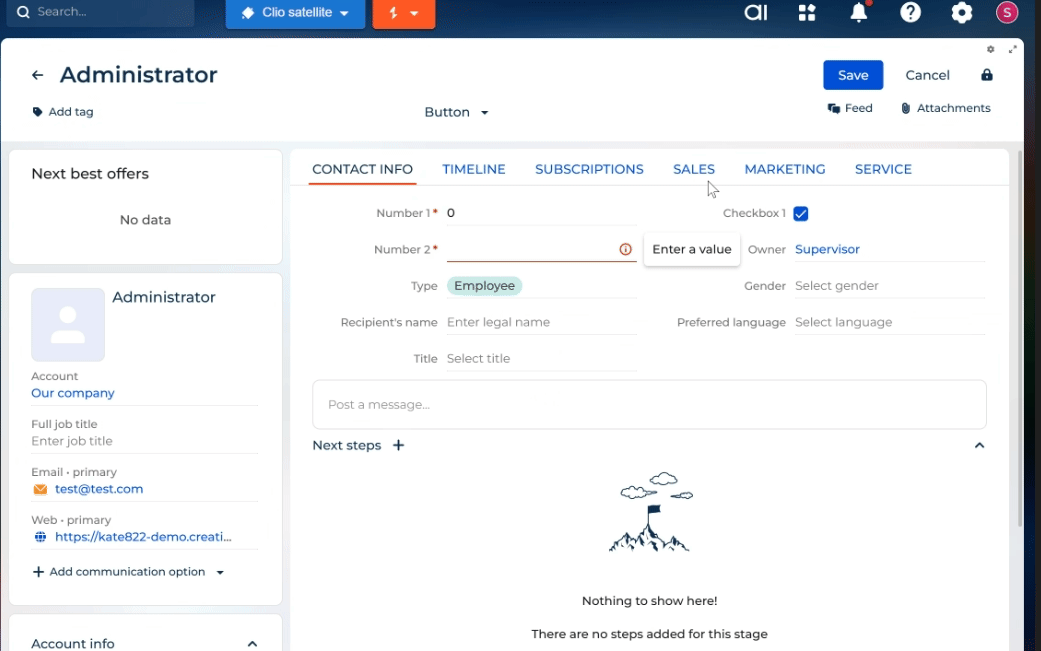Screen dimensions: 1041x651
Task: Collapse the Account info section
Action: (x=252, y=644)
